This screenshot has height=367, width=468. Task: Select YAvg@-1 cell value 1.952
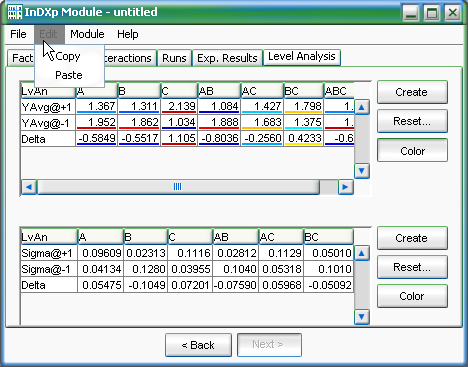(x=97, y=123)
